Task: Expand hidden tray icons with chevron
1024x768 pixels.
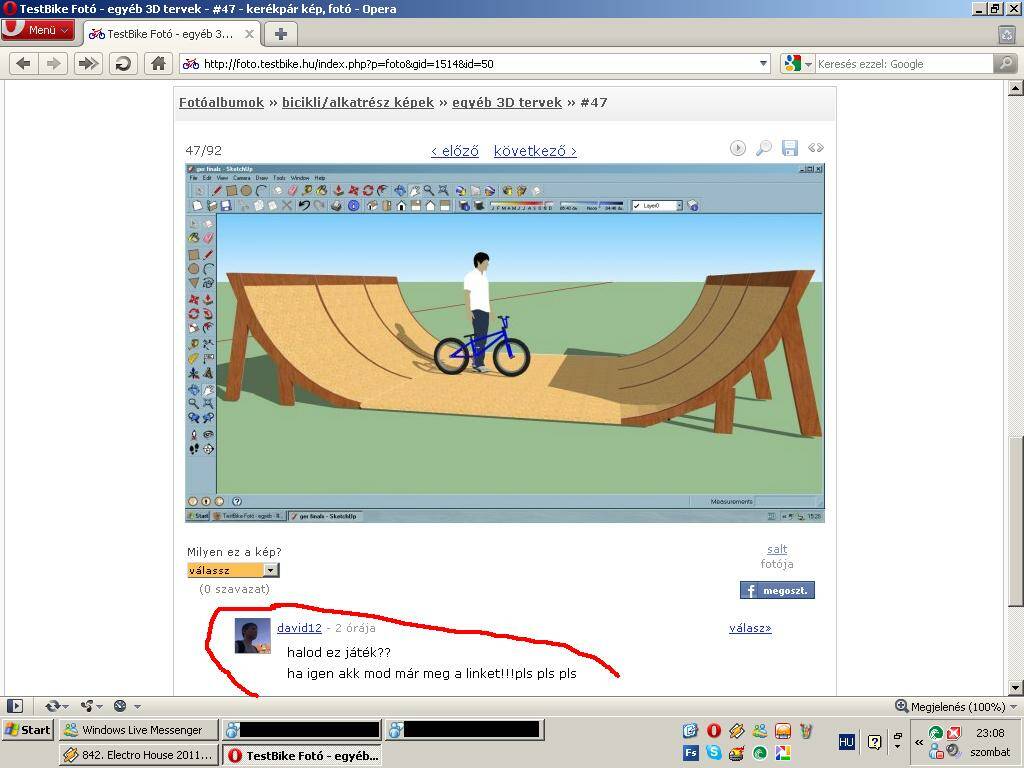Action: pos(919,742)
